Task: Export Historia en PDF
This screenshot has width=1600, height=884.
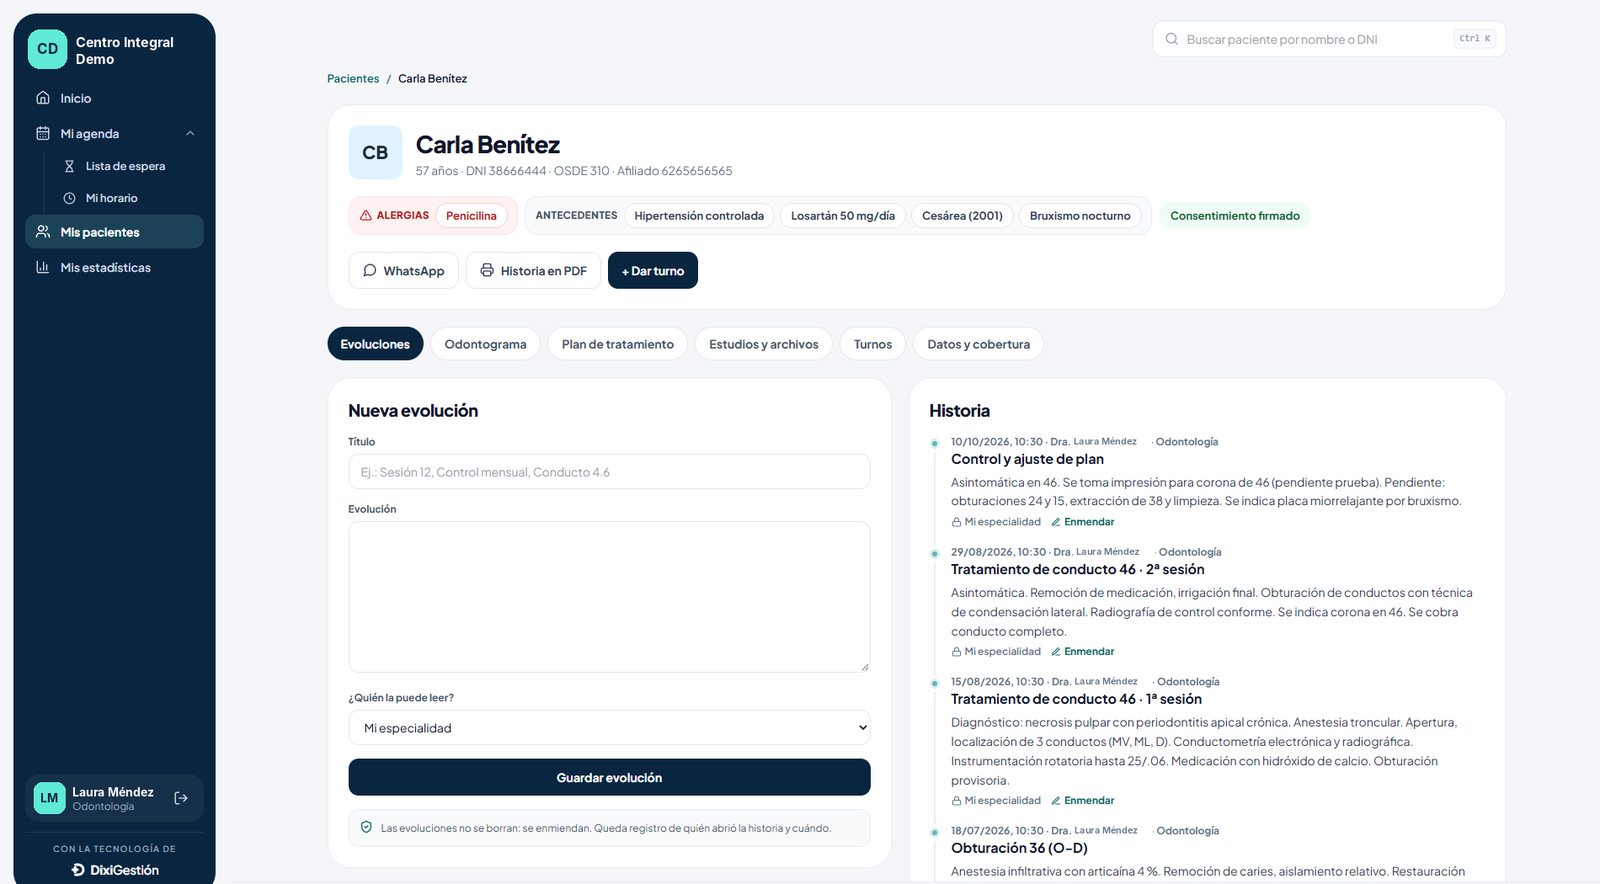Action: click(533, 271)
